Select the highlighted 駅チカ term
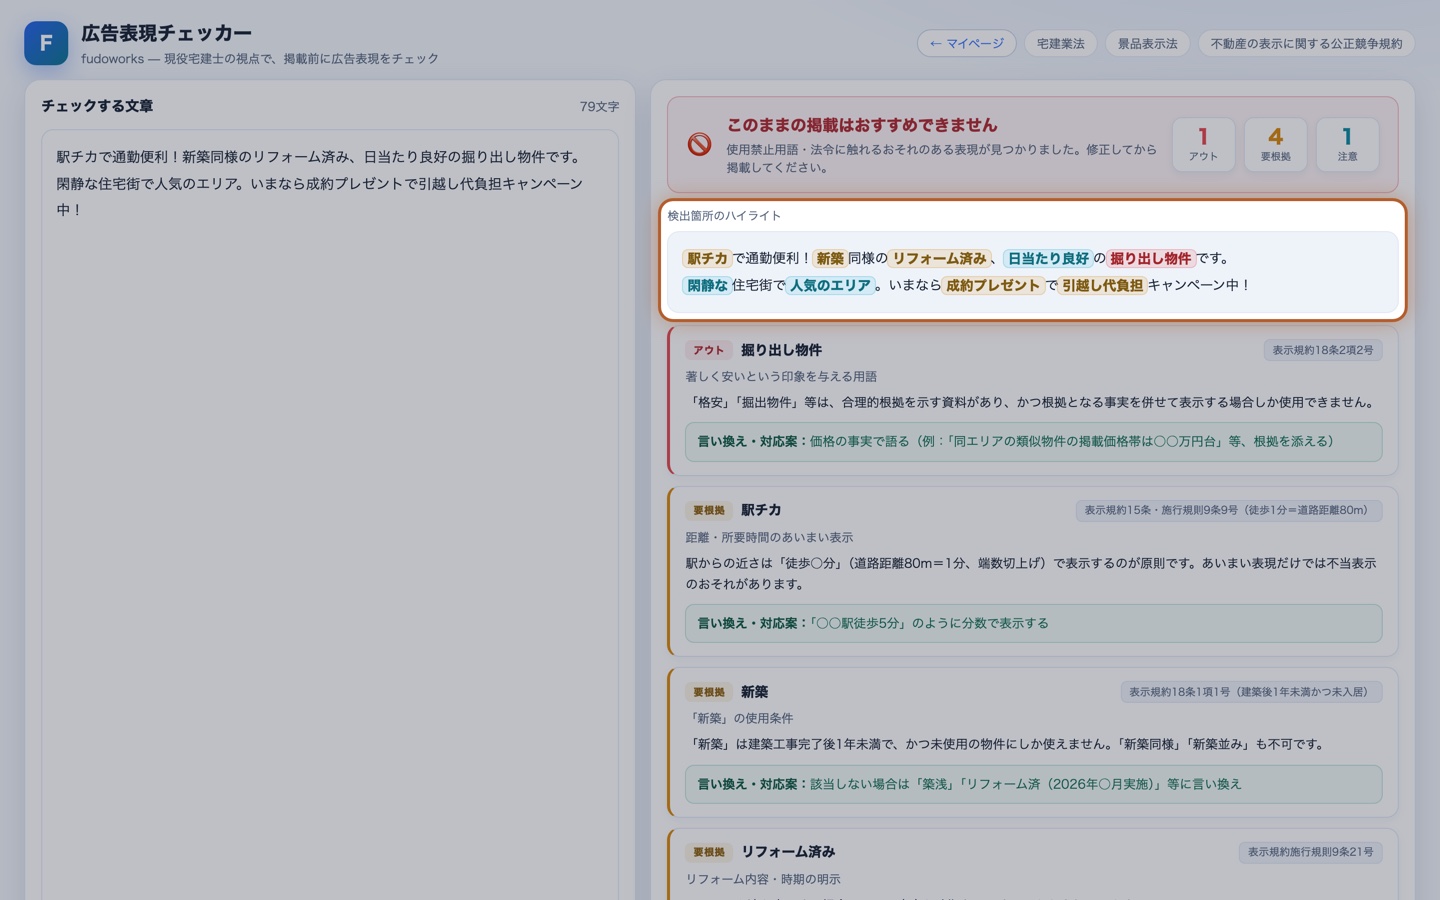 707,258
